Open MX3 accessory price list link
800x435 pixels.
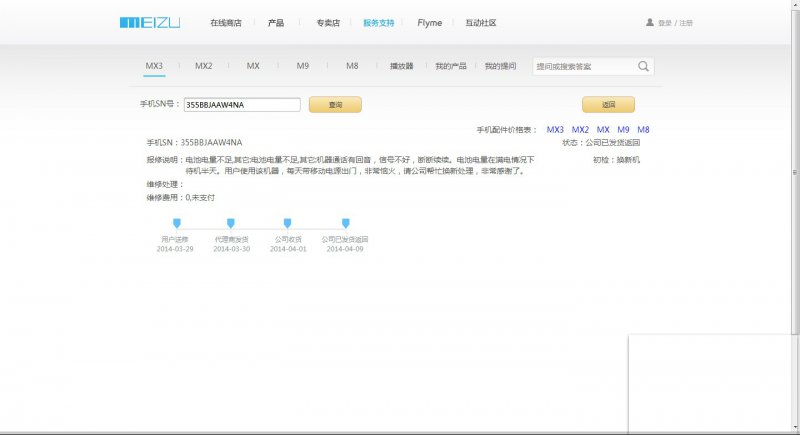[x=555, y=130]
